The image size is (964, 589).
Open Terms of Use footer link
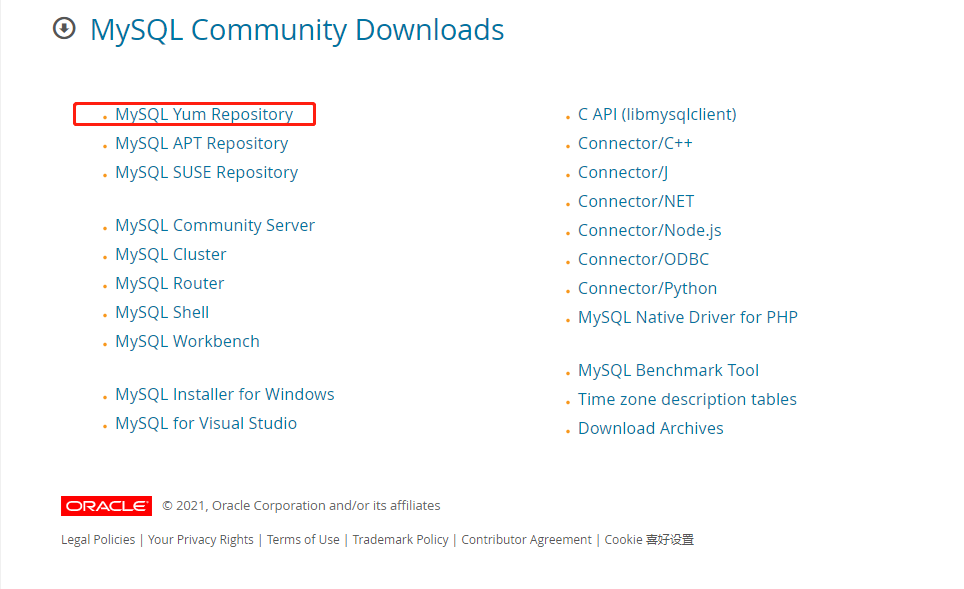303,539
